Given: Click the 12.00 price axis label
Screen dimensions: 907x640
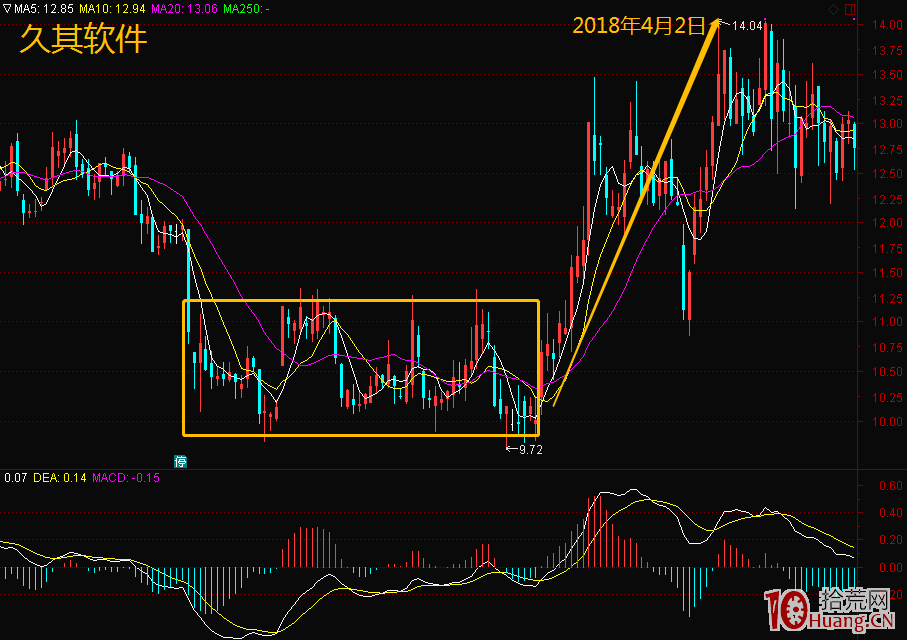Looking at the screenshot, I should click(887, 223).
